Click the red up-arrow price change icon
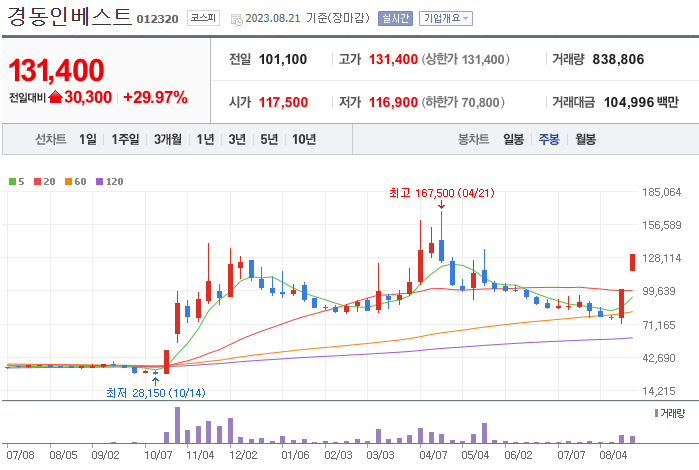This screenshot has height=470, width=699. pyautogui.click(x=55, y=97)
